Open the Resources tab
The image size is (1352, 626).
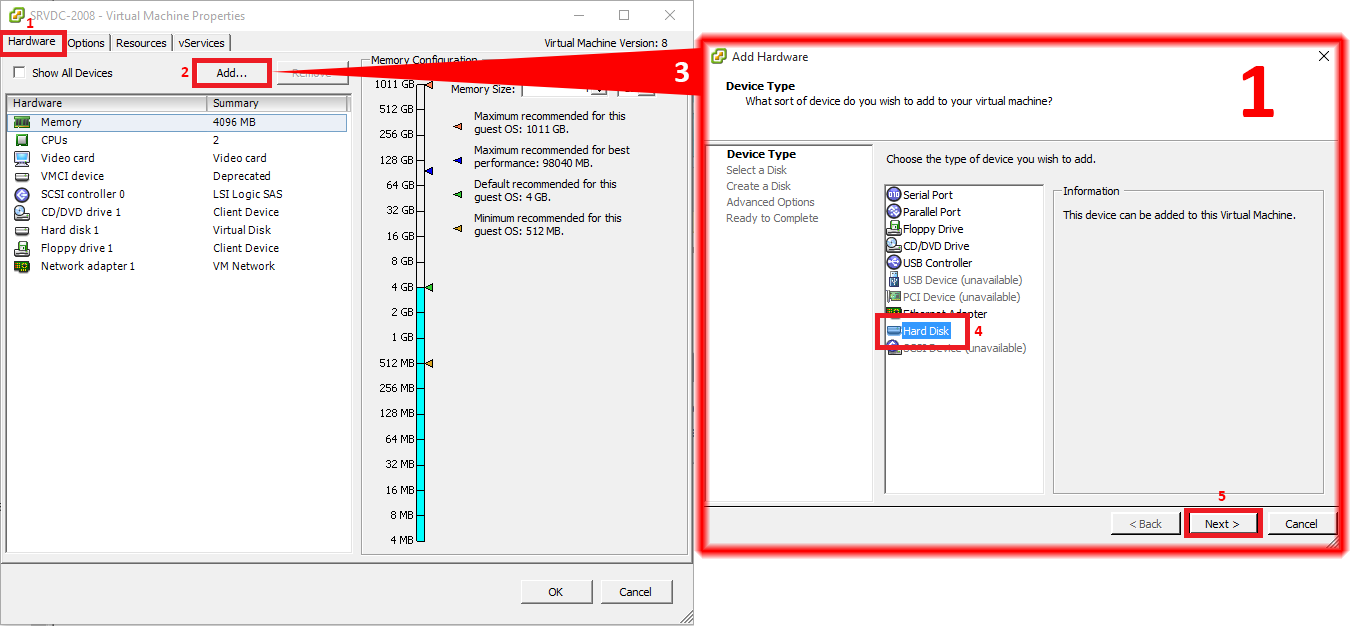(140, 42)
